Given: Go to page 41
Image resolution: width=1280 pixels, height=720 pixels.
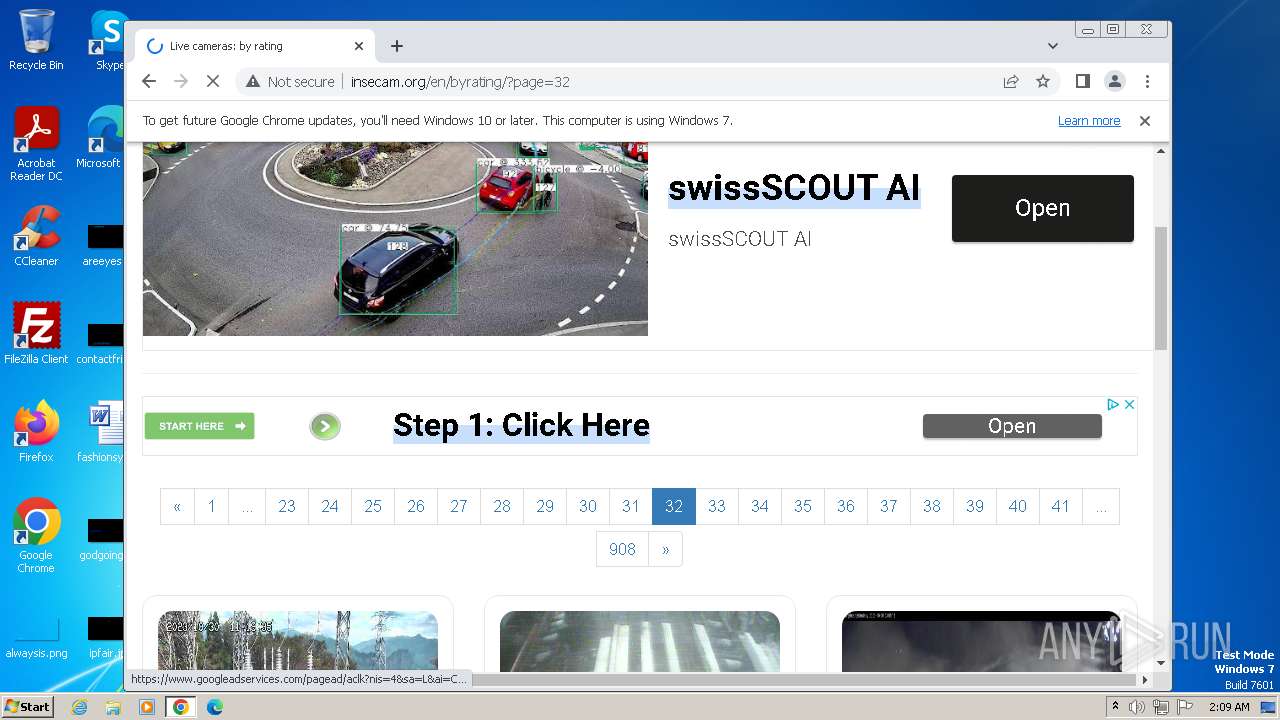Looking at the screenshot, I should [1061, 506].
